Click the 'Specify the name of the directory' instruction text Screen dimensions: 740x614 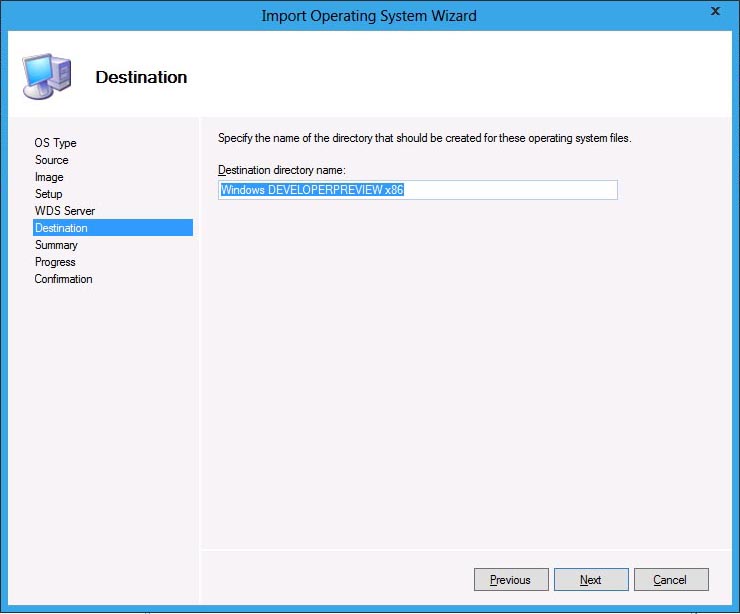pos(424,138)
